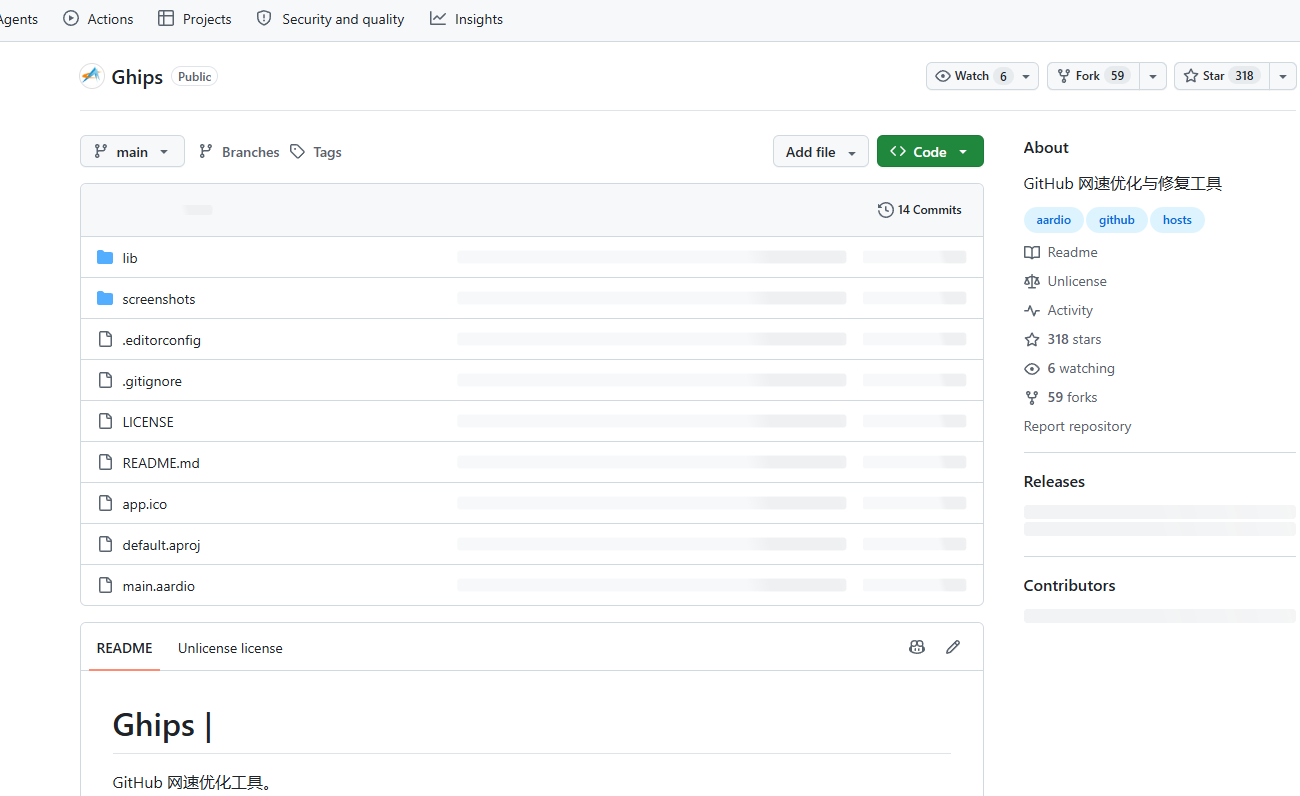Open the main branch selector dropdown

(x=132, y=151)
